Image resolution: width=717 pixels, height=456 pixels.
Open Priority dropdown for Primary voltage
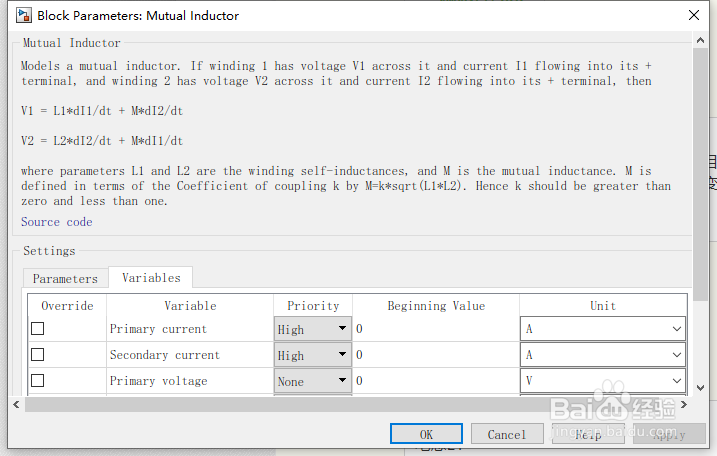point(313,381)
